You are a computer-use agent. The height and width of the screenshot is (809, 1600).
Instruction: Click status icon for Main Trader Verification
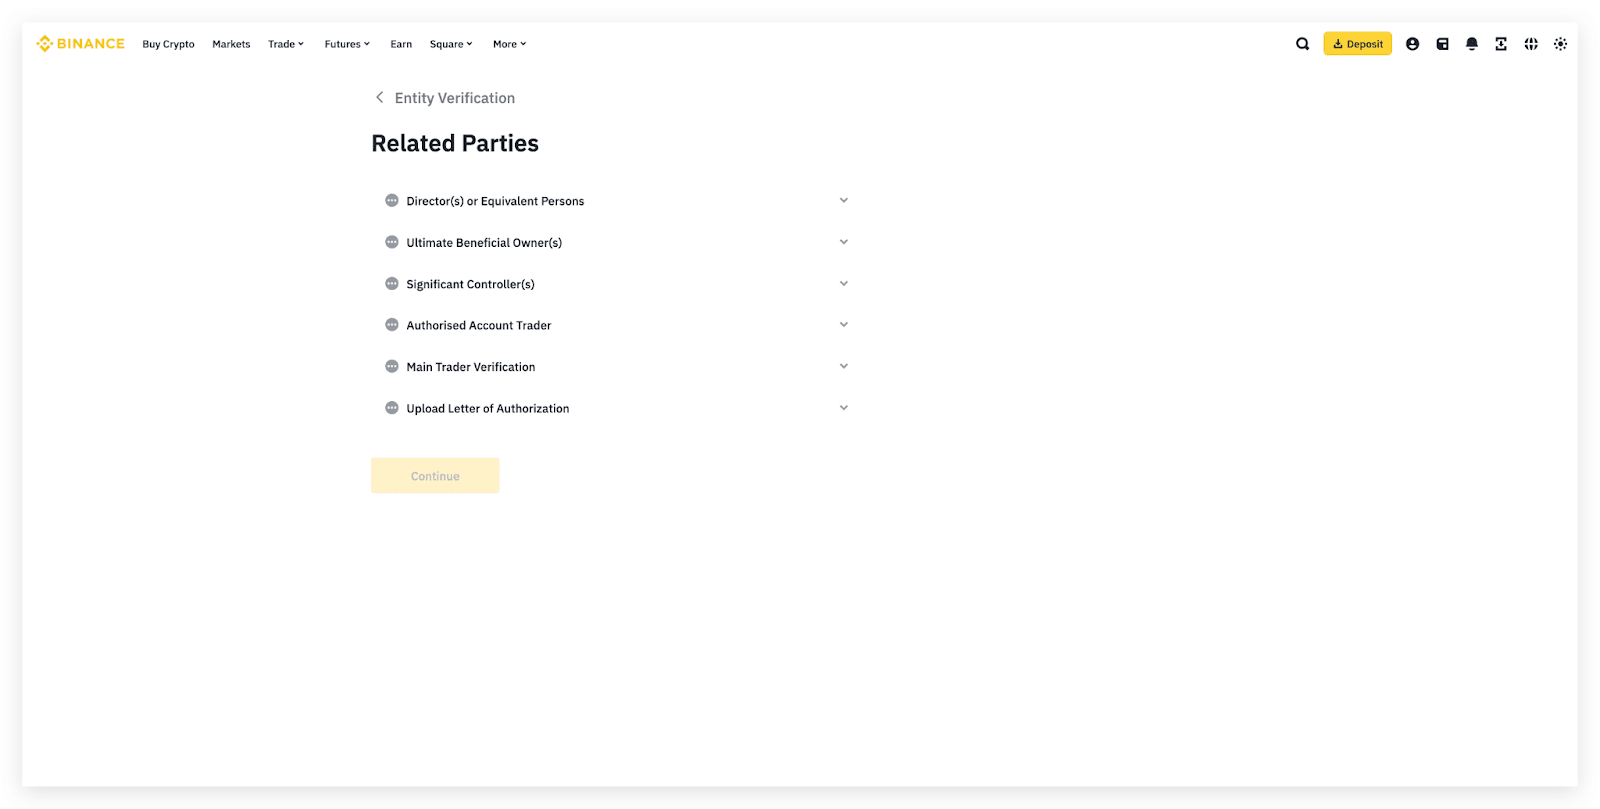click(392, 366)
